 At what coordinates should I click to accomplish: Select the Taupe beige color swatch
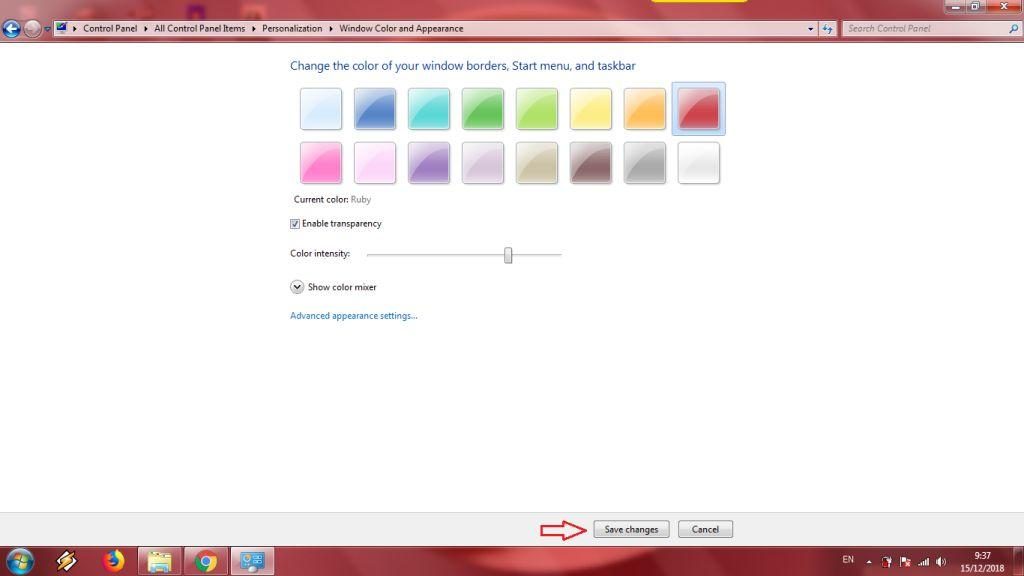[x=537, y=163]
